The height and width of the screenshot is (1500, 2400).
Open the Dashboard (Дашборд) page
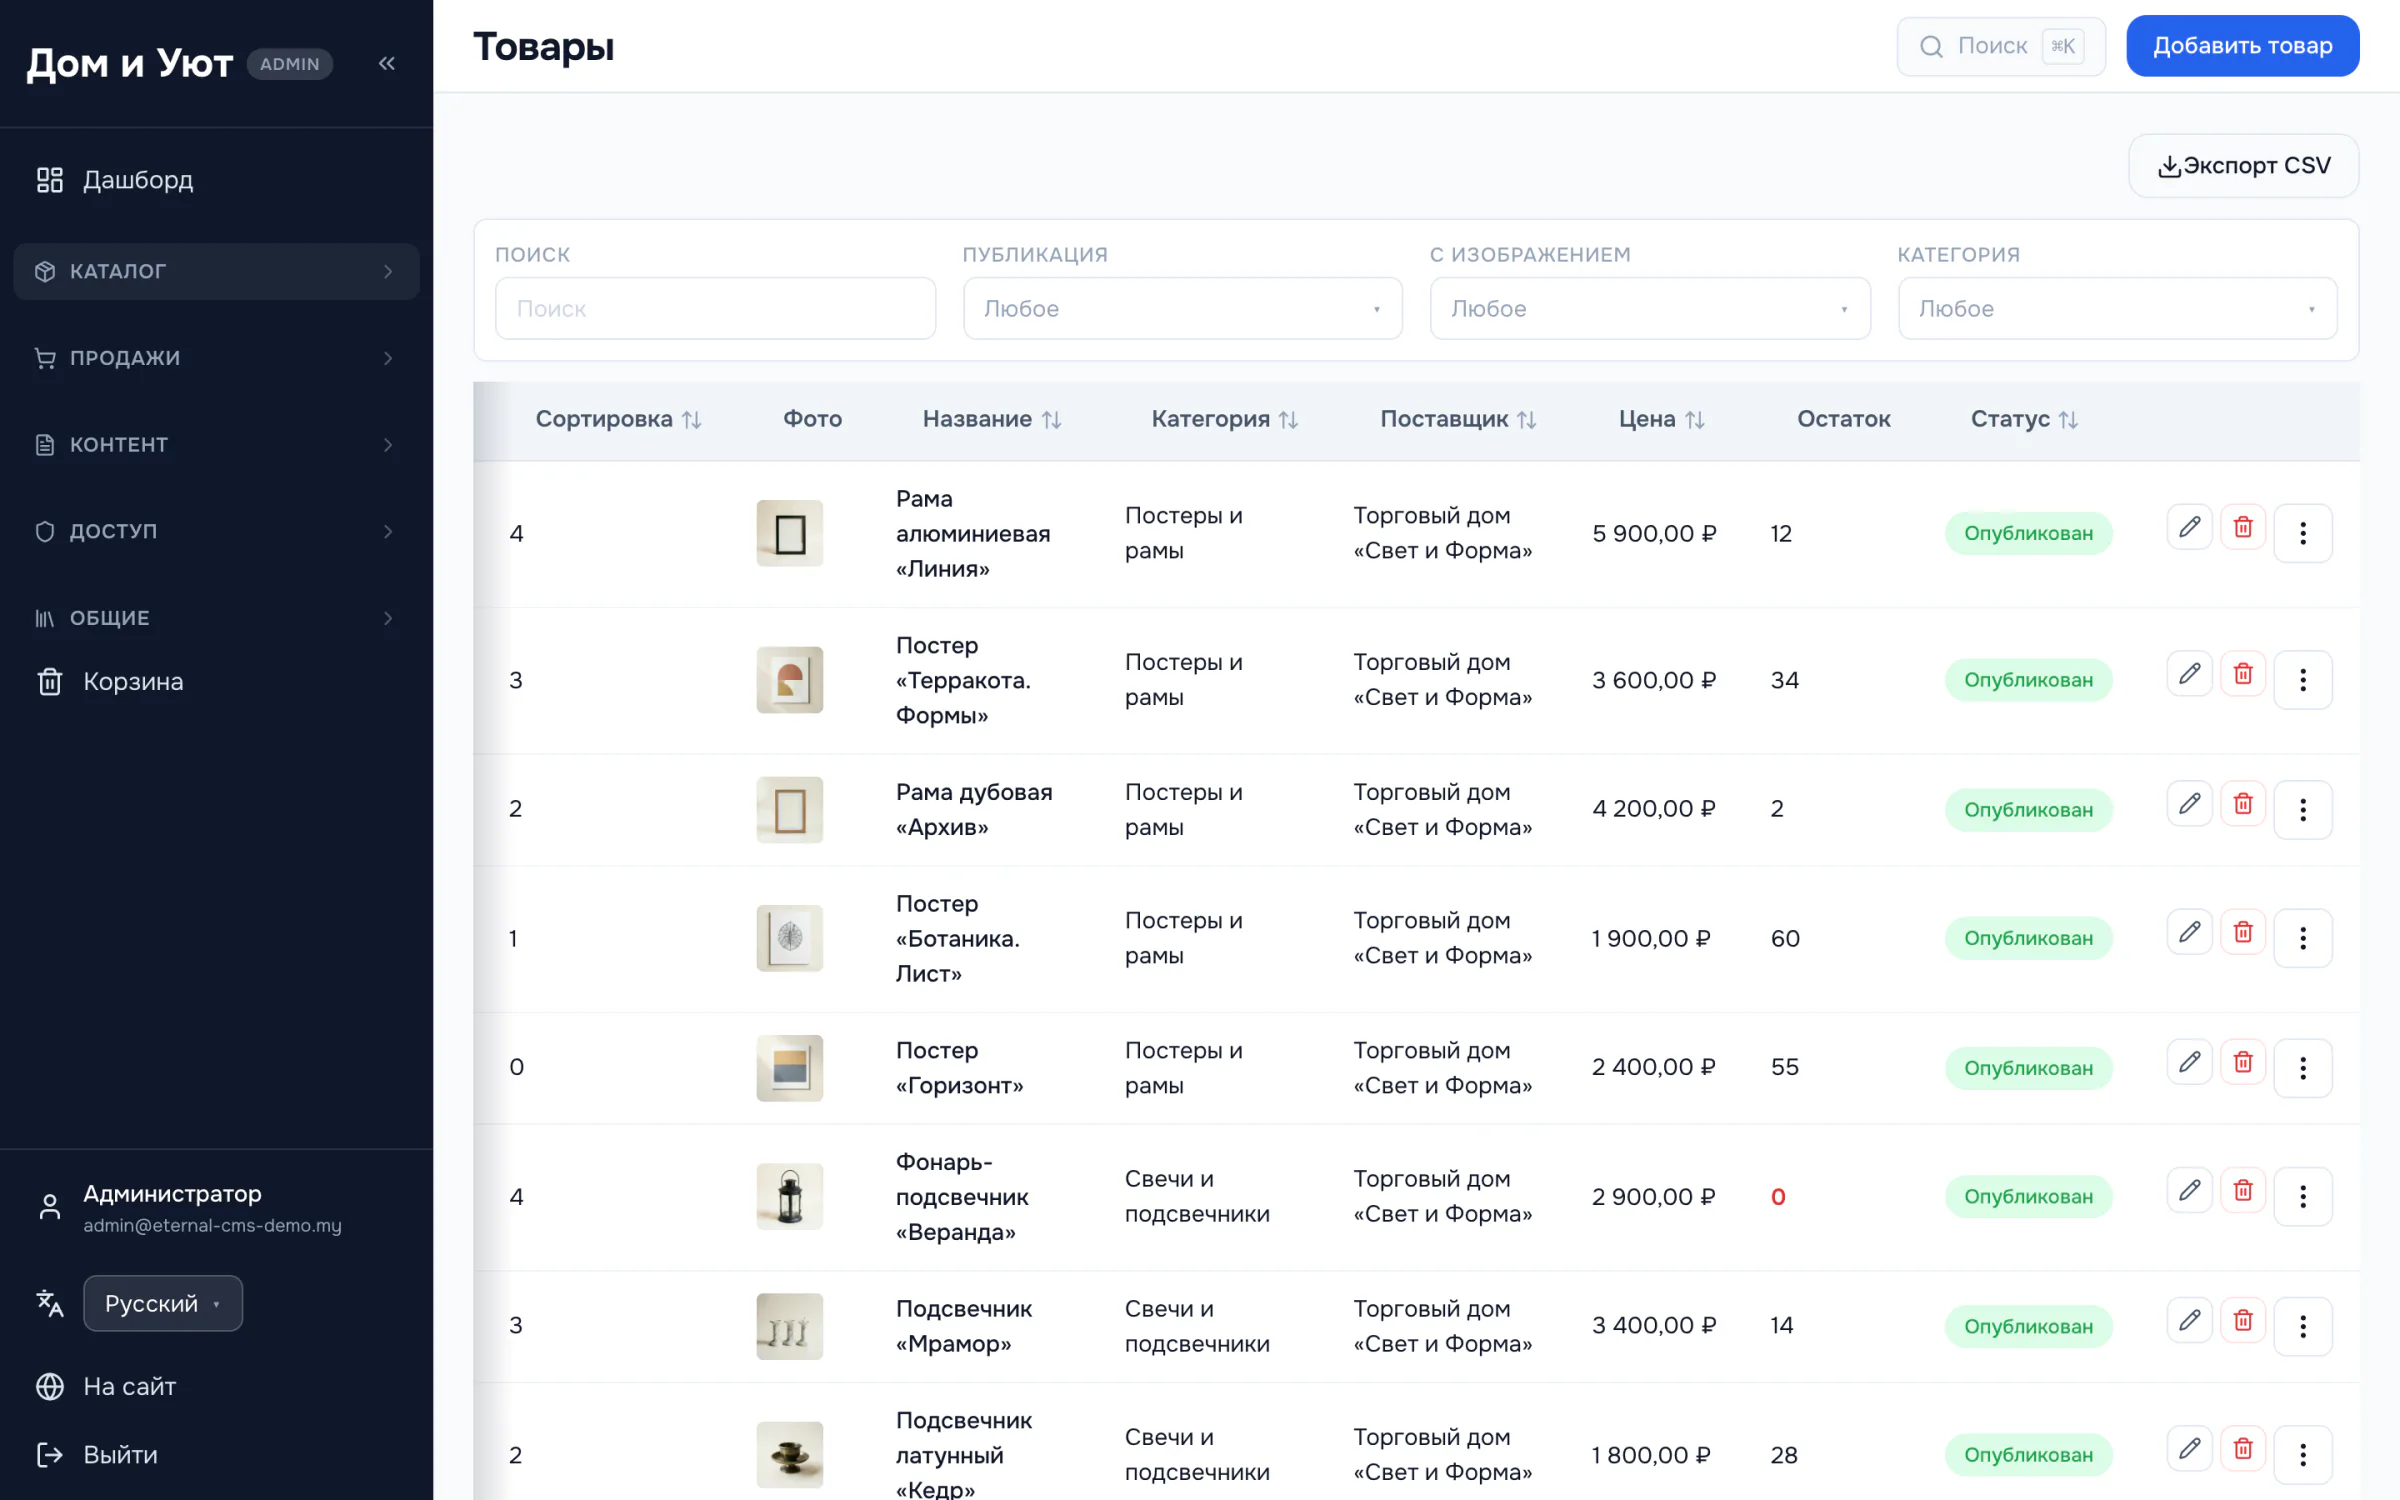pos(216,180)
